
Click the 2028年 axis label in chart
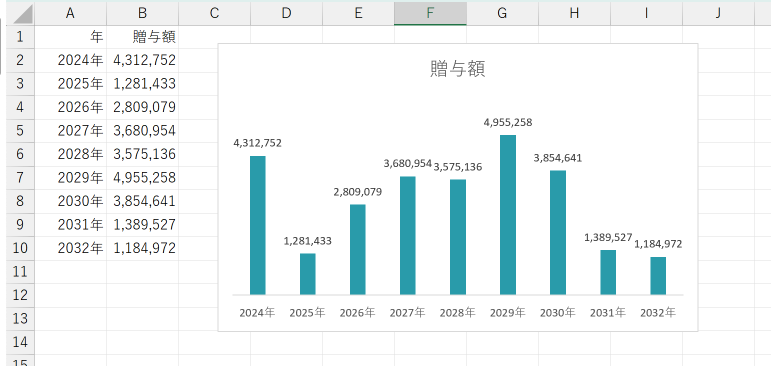[x=458, y=313]
